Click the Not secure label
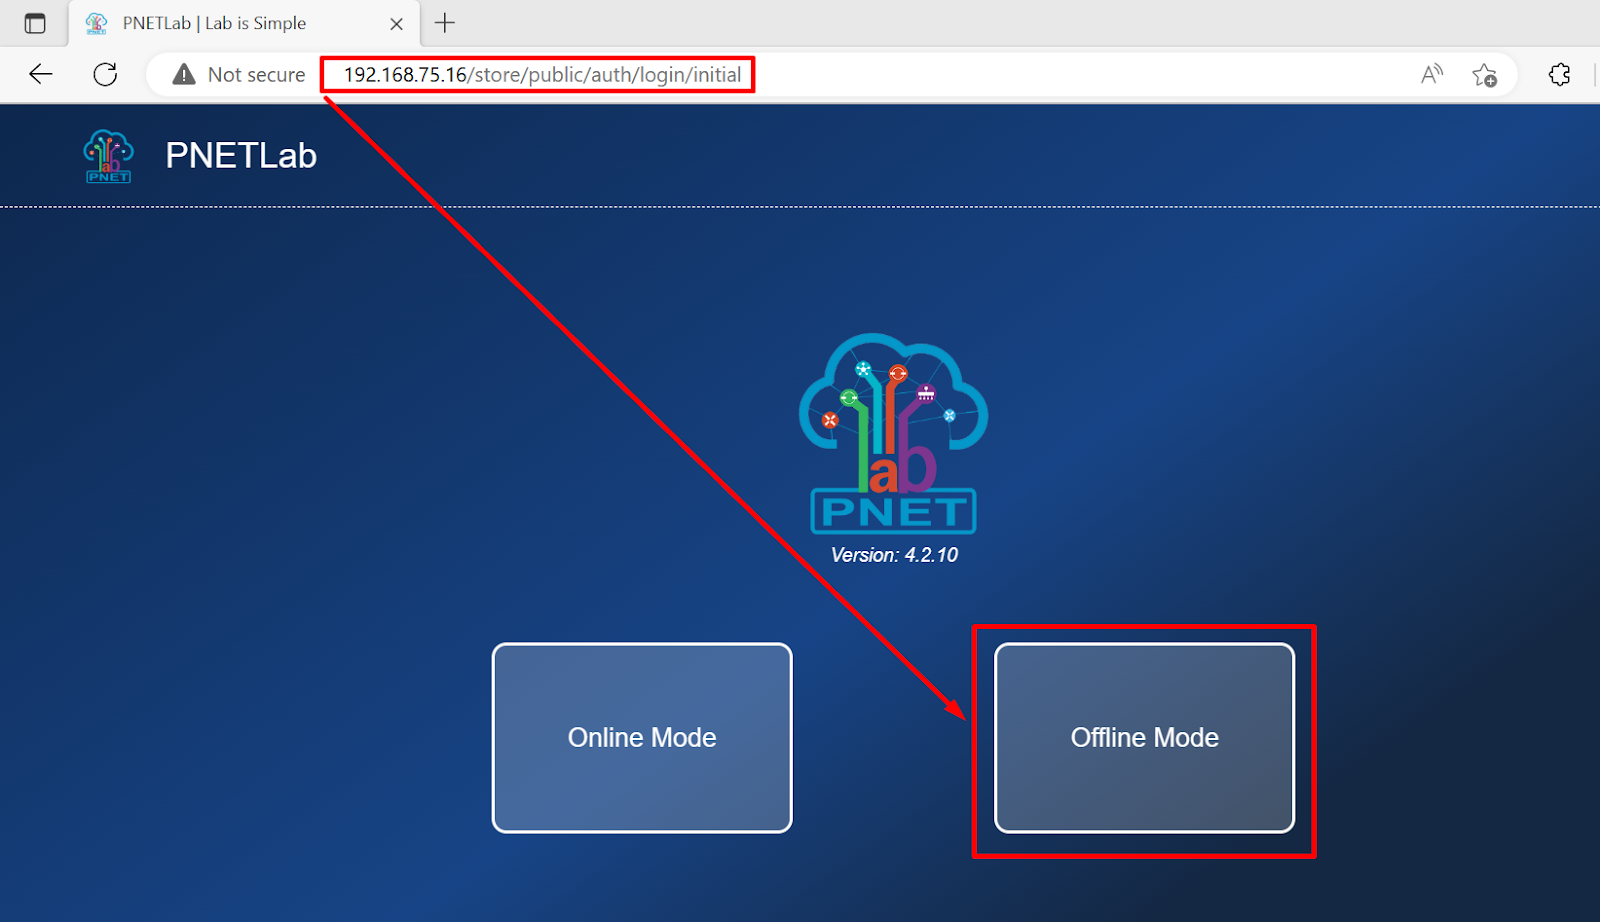 tap(256, 75)
